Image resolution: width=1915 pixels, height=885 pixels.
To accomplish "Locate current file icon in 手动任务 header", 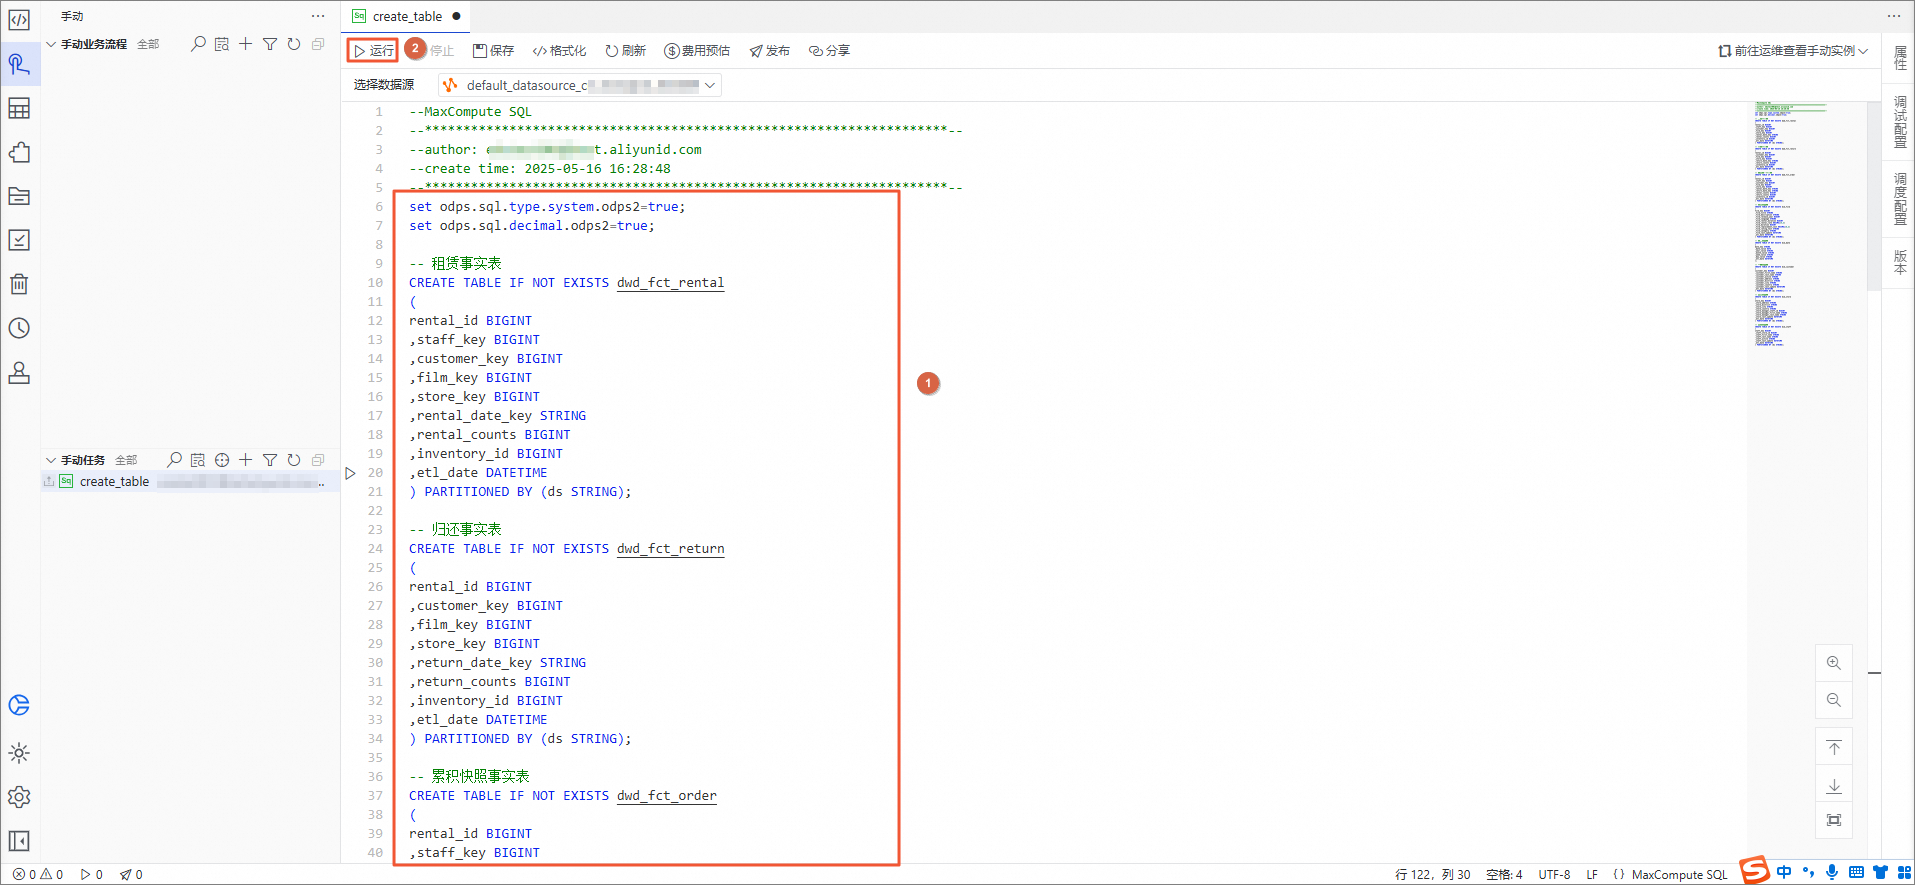I will click(x=222, y=460).
